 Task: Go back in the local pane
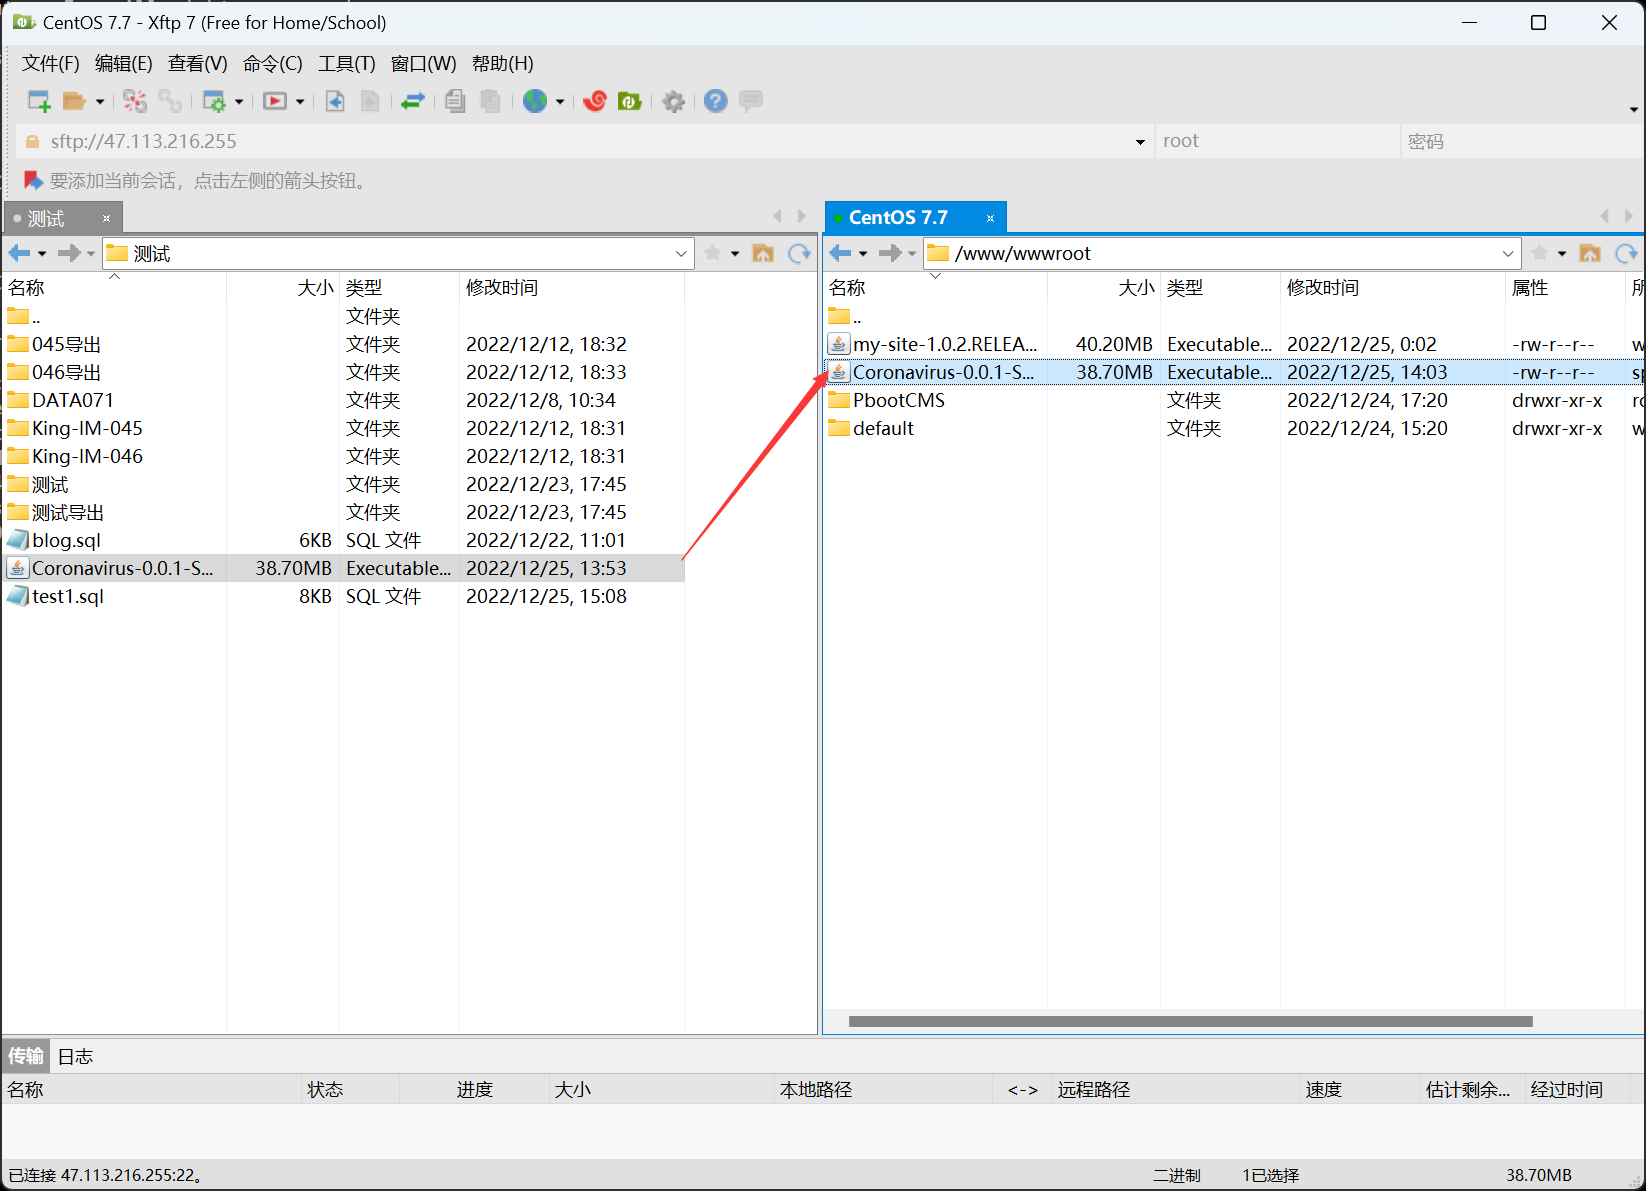pyautogui.click(x=19, y=253)
